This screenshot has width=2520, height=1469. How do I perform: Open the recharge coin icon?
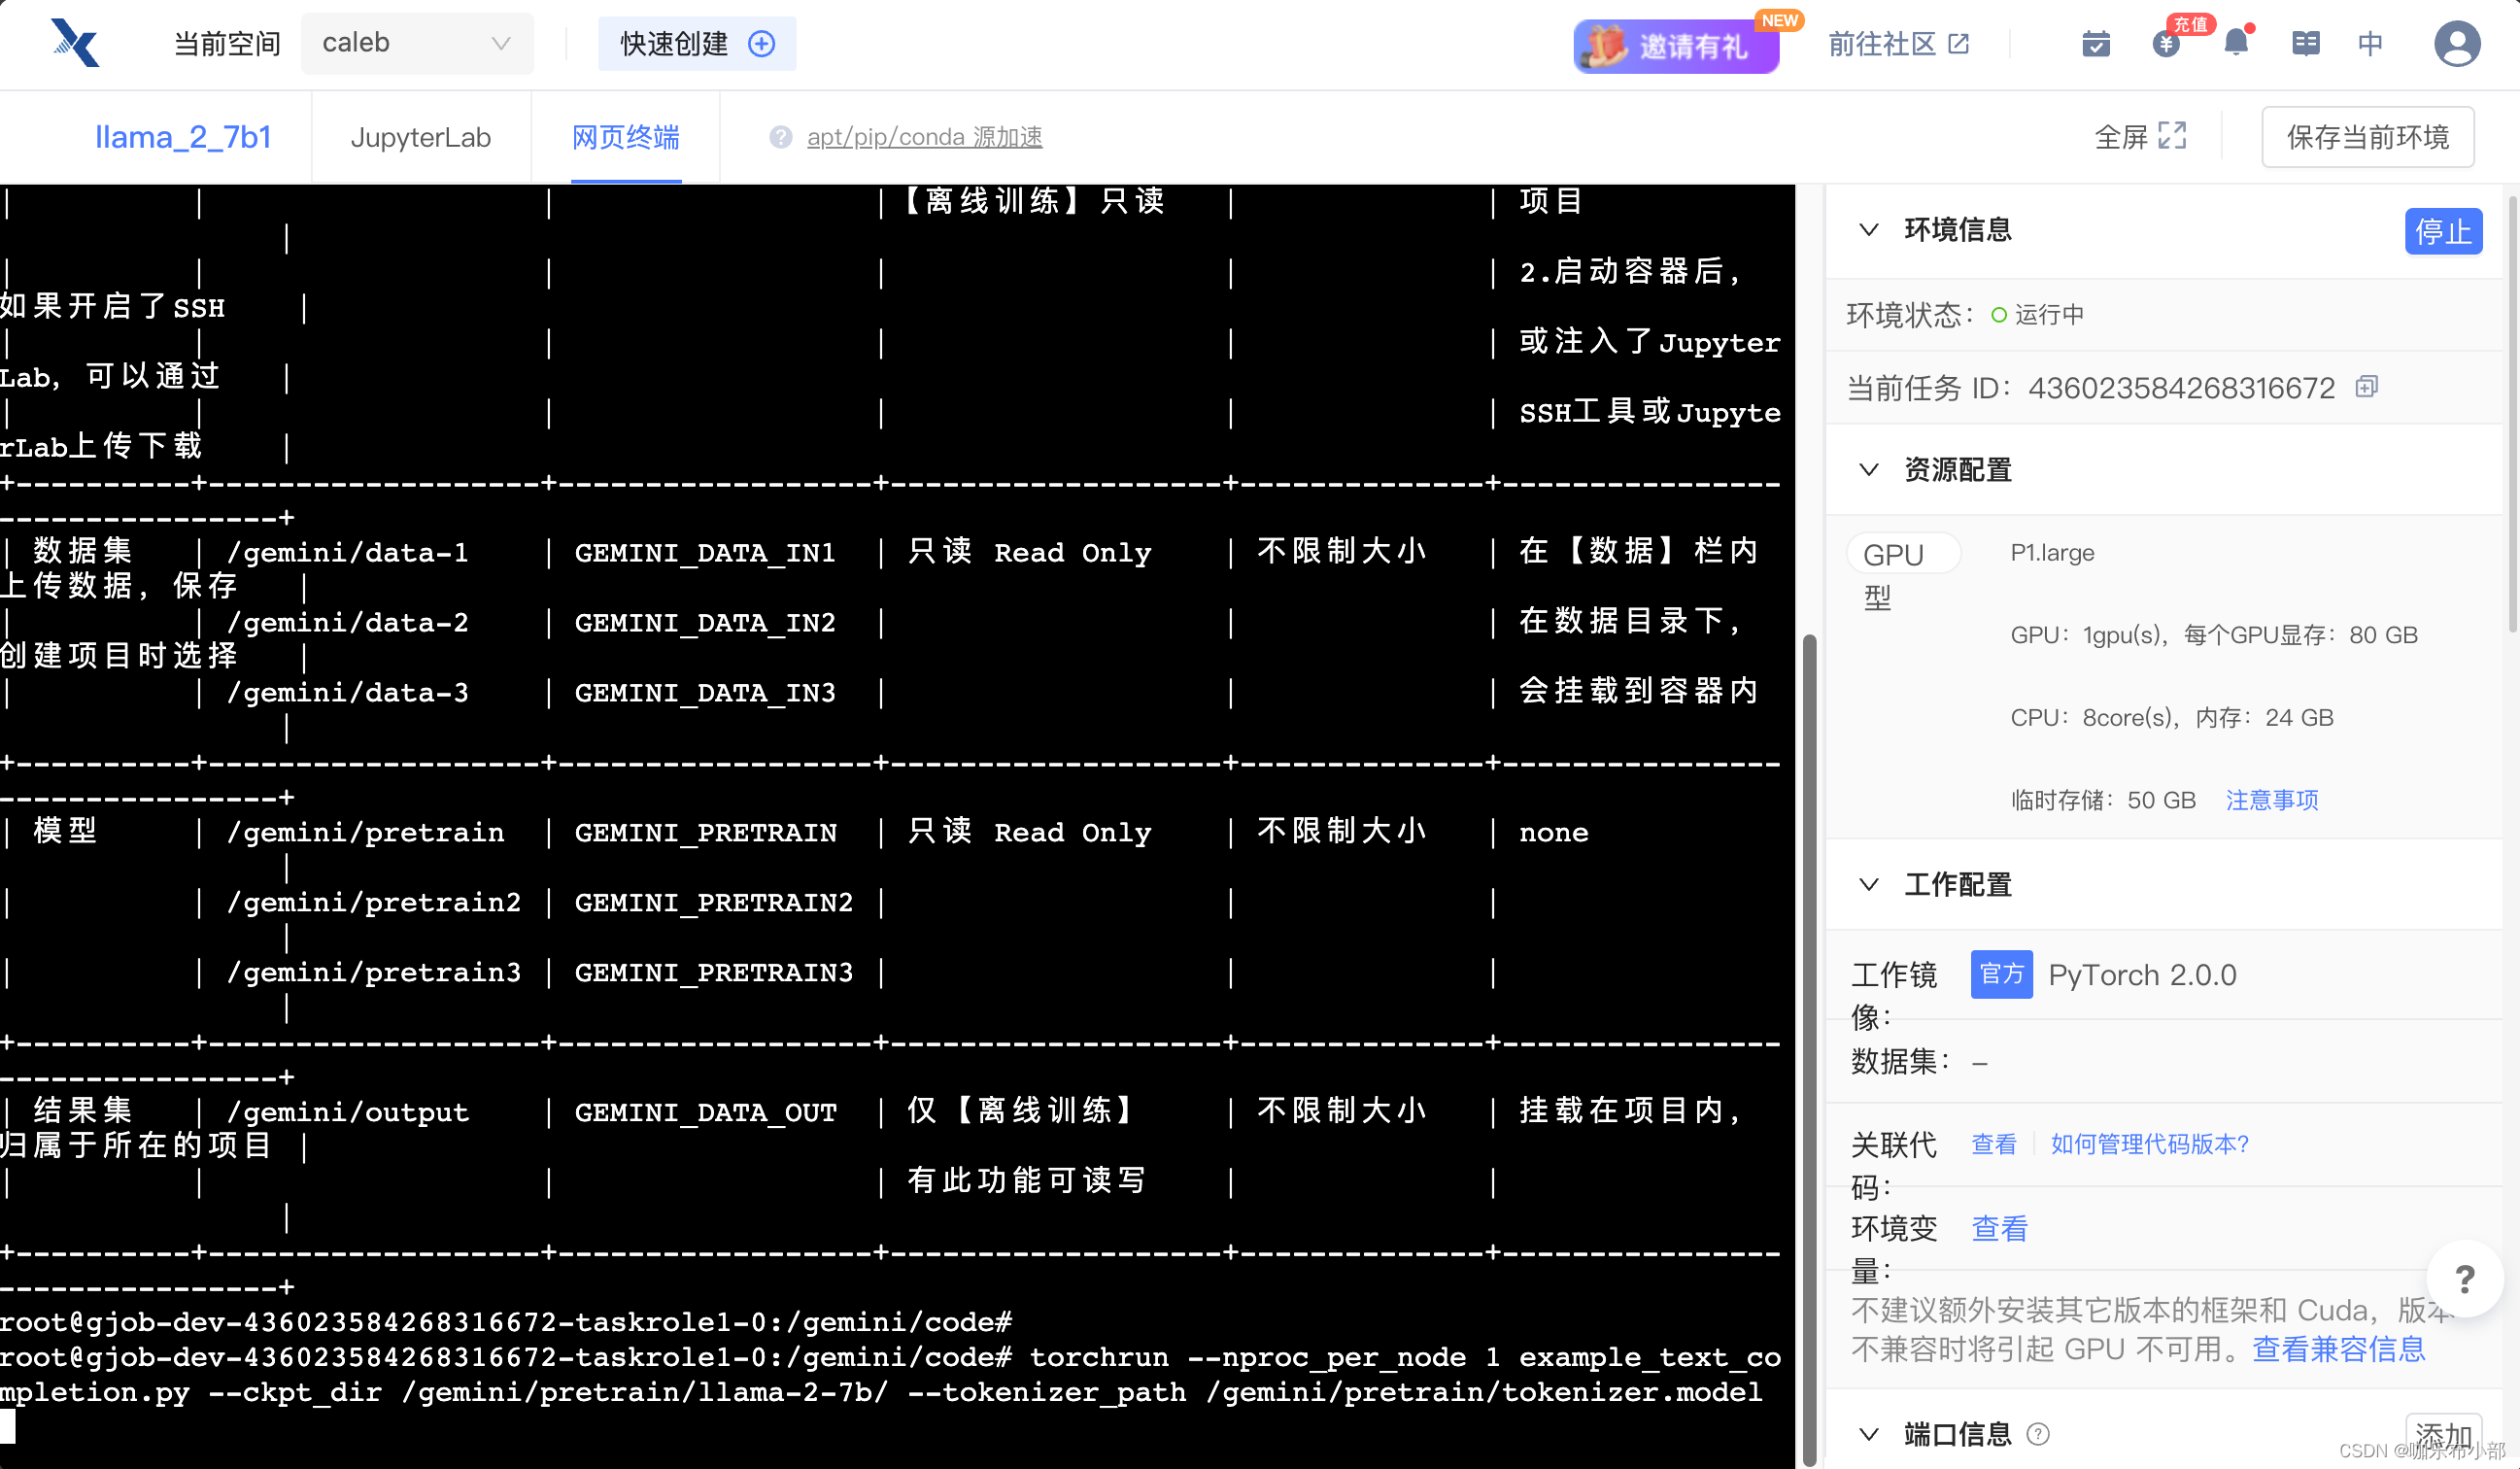point(2165,44)
